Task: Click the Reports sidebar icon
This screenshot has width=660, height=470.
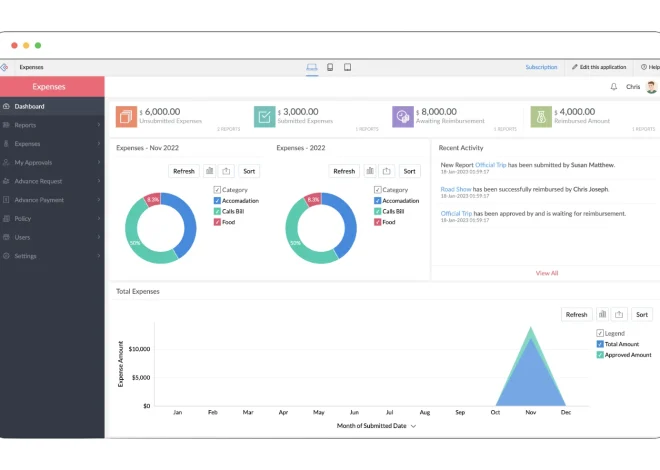Action: coord(6,125)
